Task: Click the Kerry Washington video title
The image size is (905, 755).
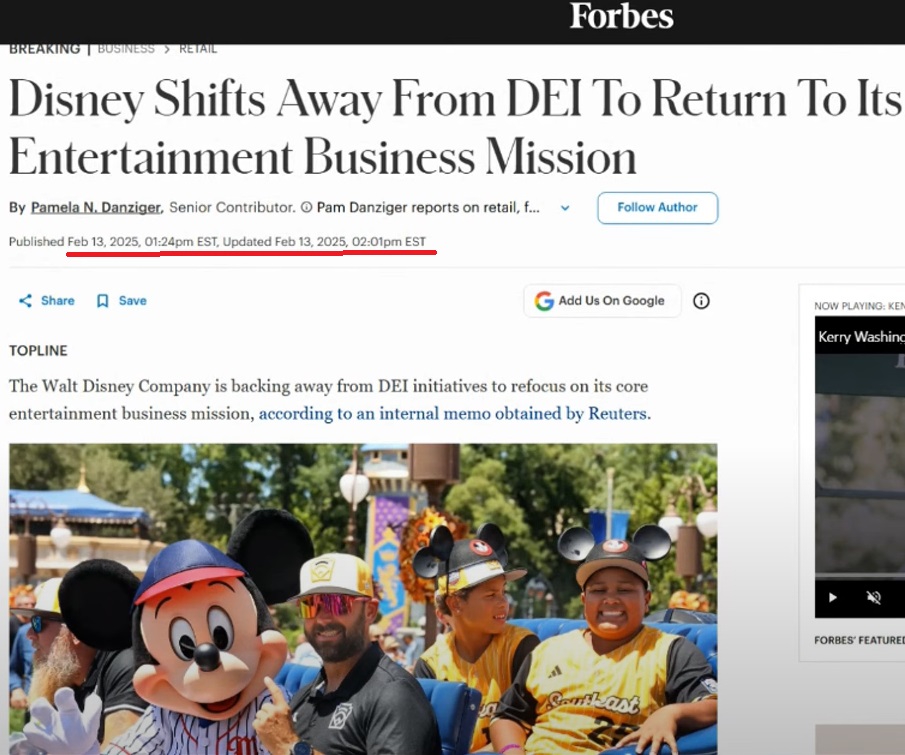Action: [861, 337]
